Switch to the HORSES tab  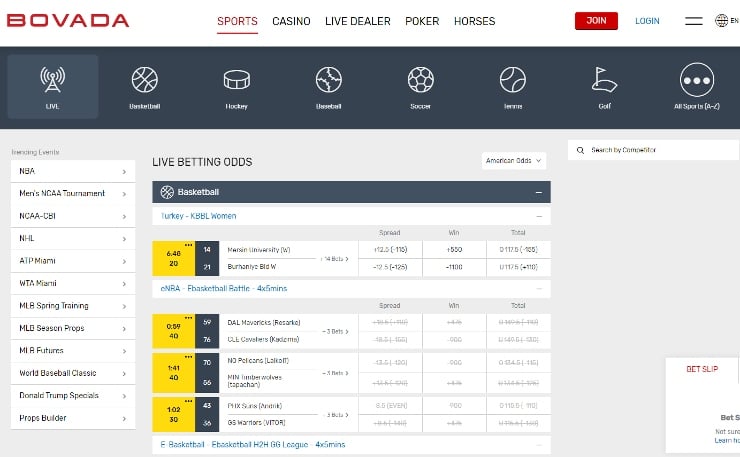coord(474,21)
